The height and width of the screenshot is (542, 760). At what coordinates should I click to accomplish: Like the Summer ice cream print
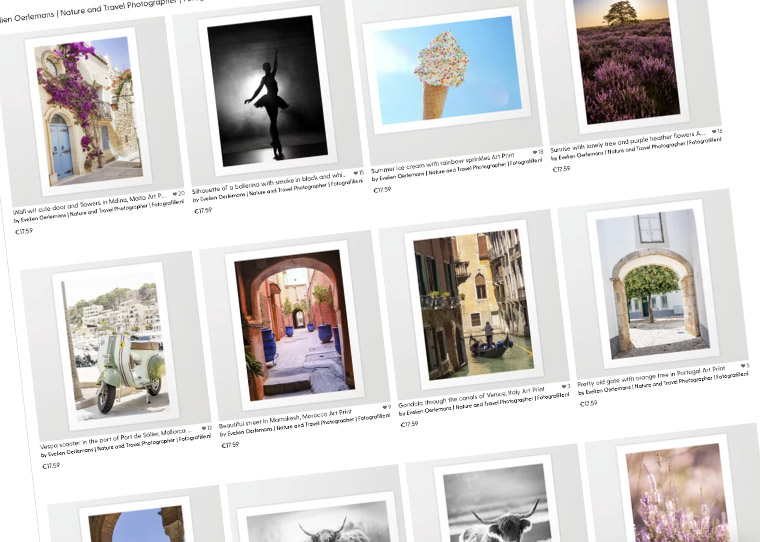[538, 152]
